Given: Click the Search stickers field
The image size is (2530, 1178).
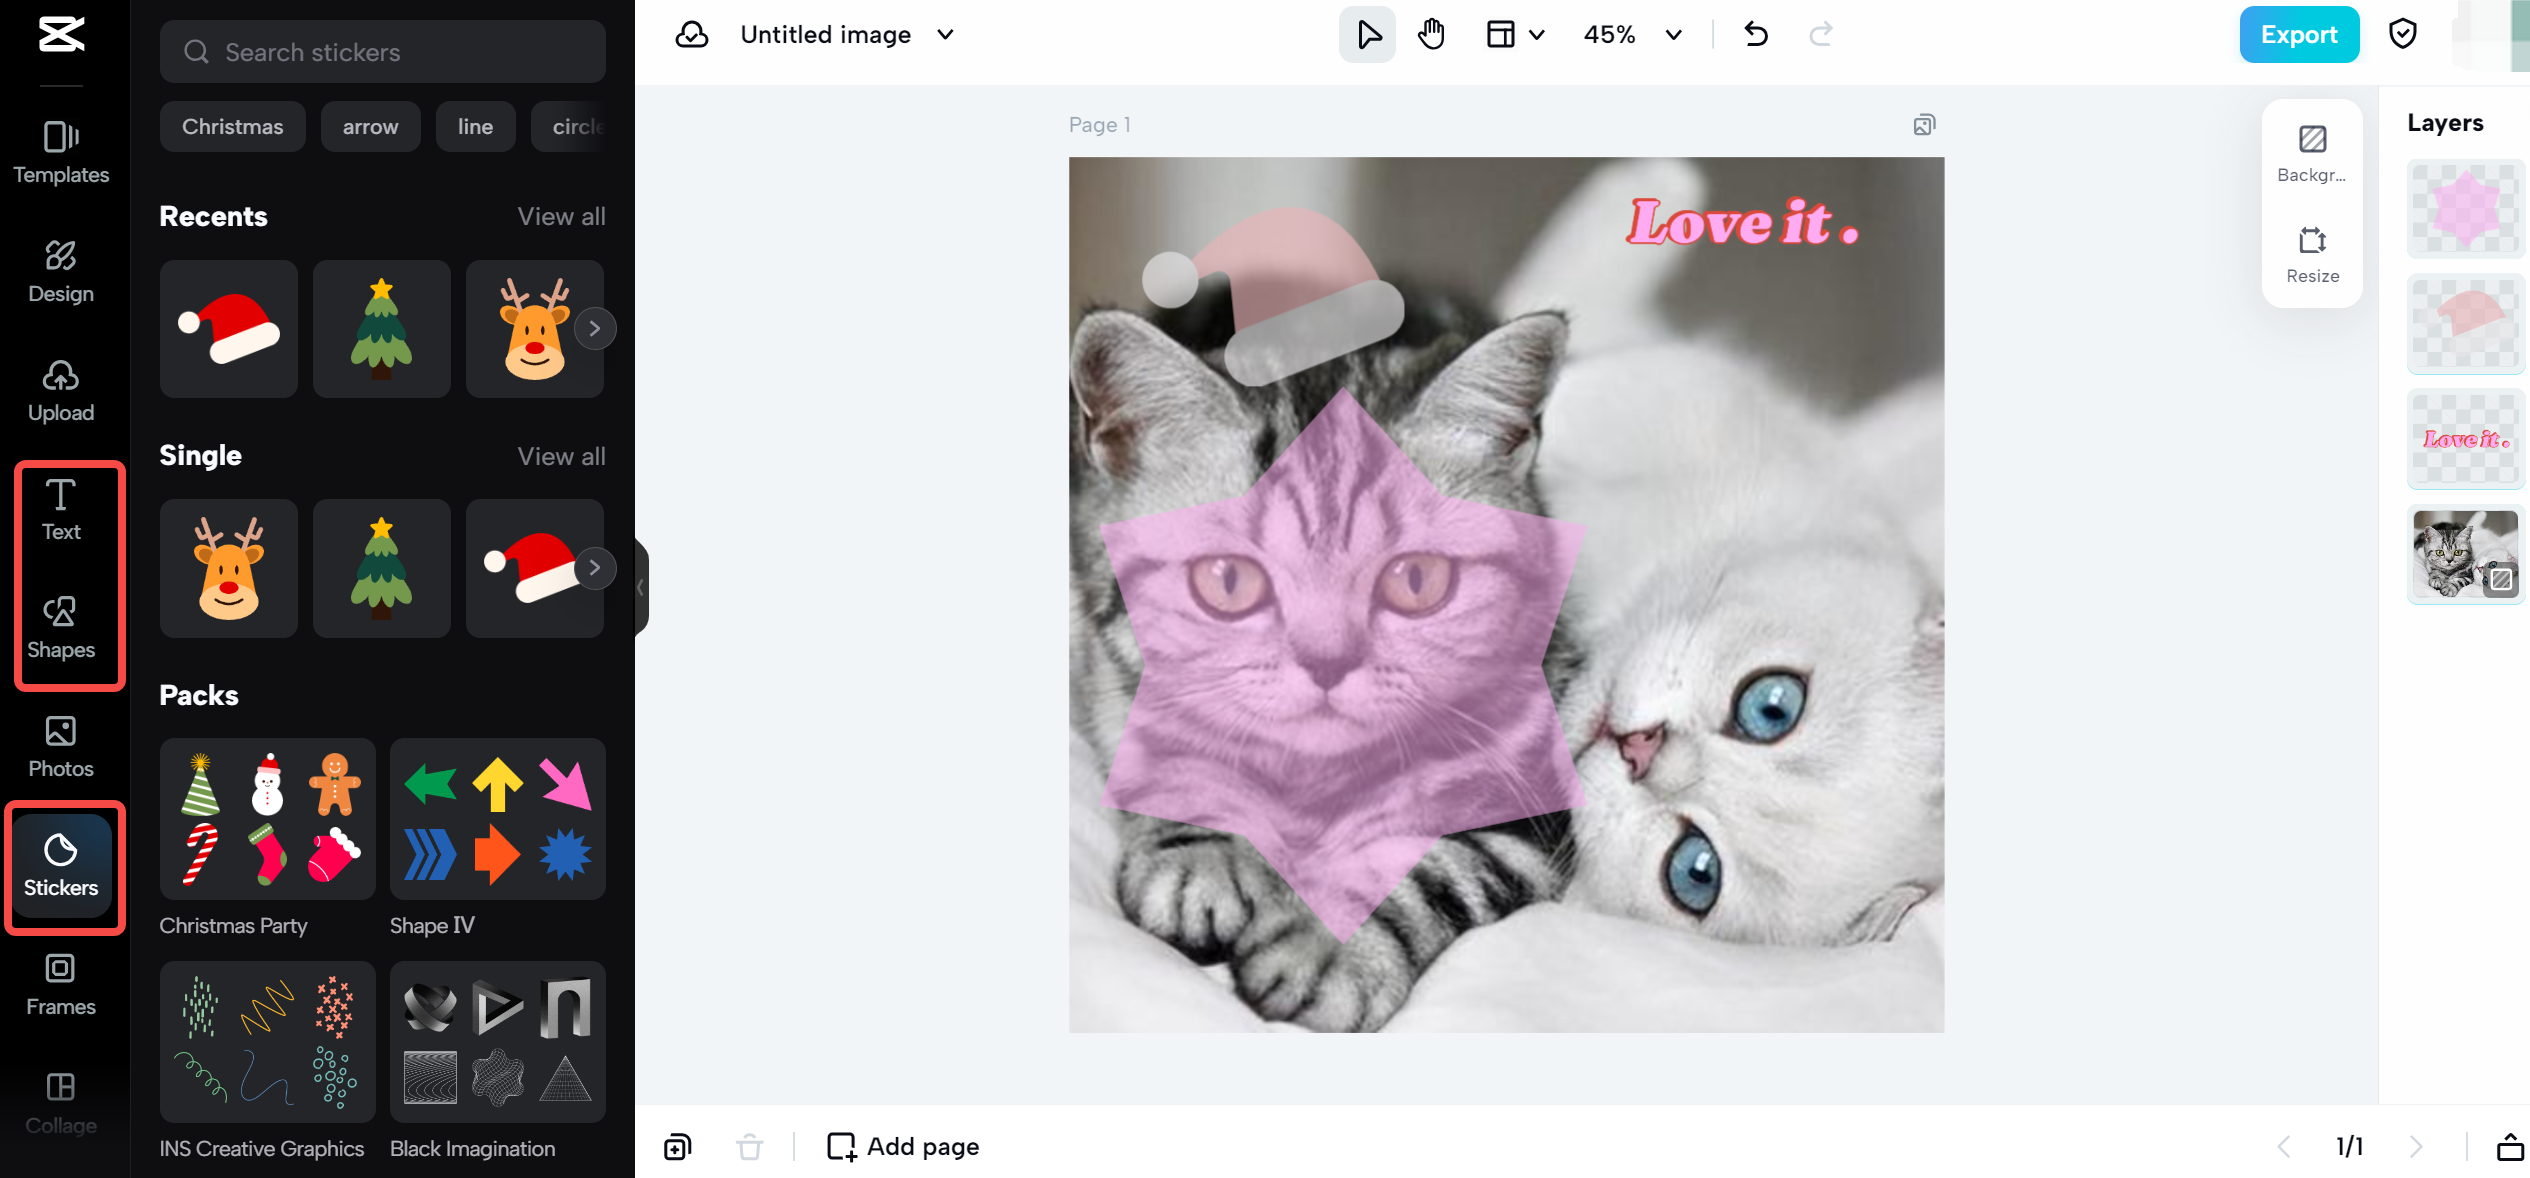Looking at the screenshot, I should [382, 52].
